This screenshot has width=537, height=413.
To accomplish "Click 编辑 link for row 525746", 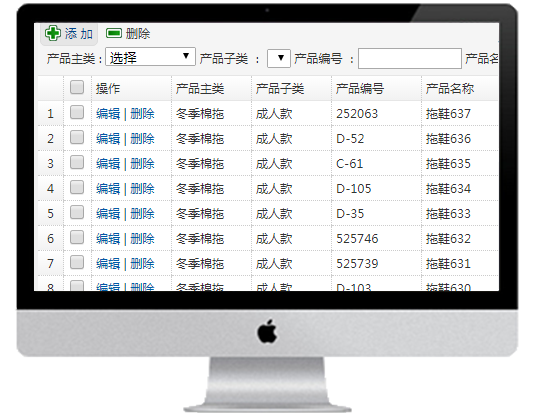I will [108, 239].
